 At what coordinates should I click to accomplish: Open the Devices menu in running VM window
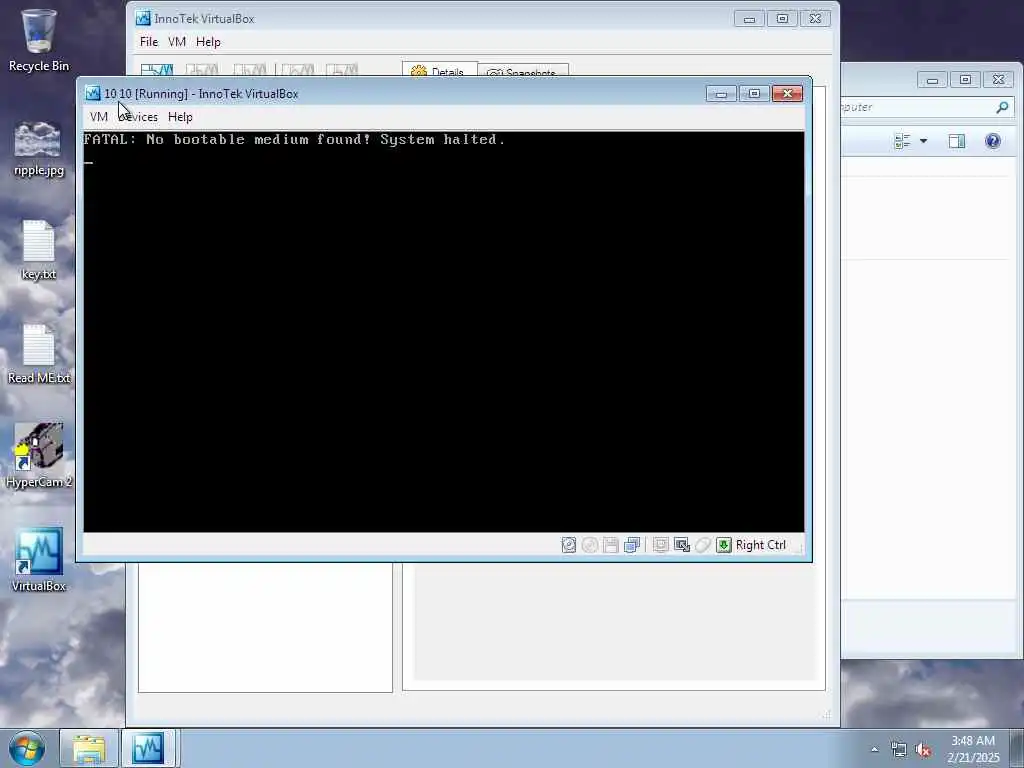click(x=138, y=117)
